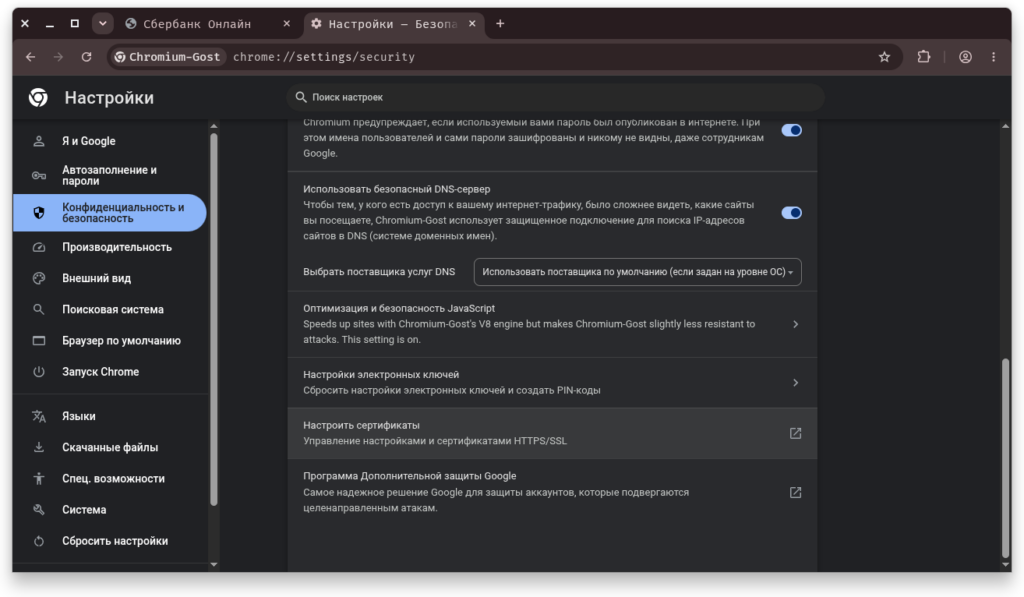Image resolution: width=1024 pixels, height=597 pixels.
Task: Click main page scrollbar up arrow
Action: tap(1006, 126)
